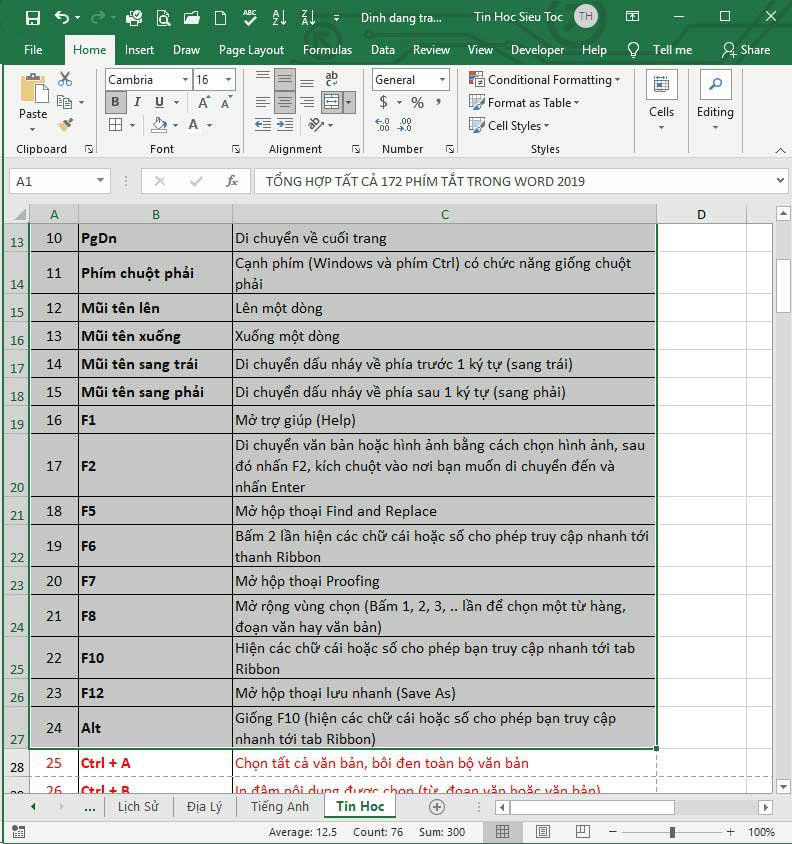The width and height of the screenshot is (792, 844).
Task: Open Cell Styles gallery
Action: tap(509, 125)
